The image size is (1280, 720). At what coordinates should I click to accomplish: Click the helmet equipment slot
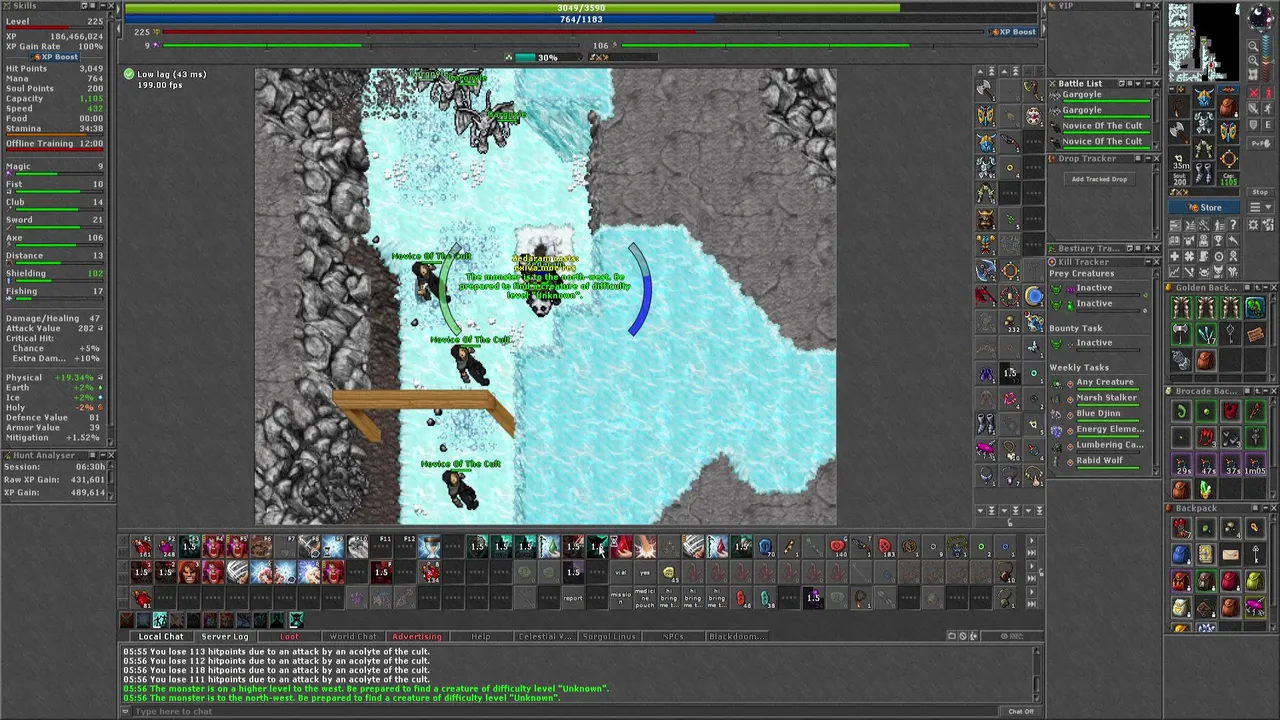click(1204, 97)
